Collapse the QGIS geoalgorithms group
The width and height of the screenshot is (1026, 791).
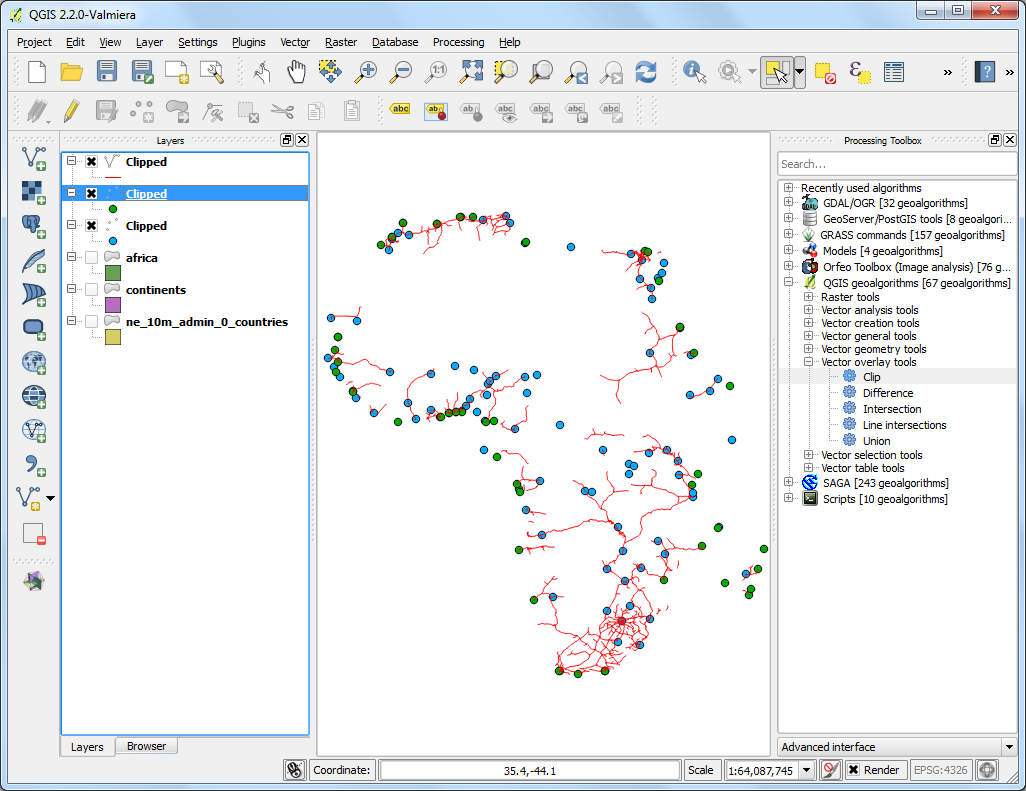[788, 283]
